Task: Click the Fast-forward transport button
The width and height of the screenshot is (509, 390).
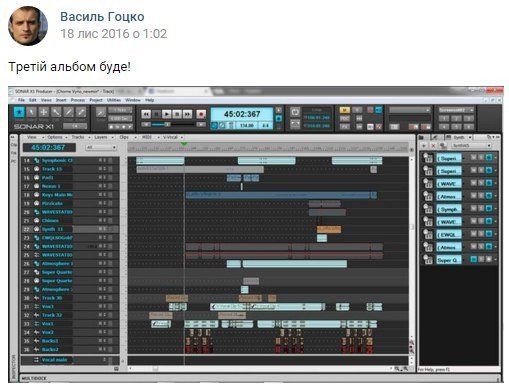Action: pyautogui.click(x=188, y=114)
